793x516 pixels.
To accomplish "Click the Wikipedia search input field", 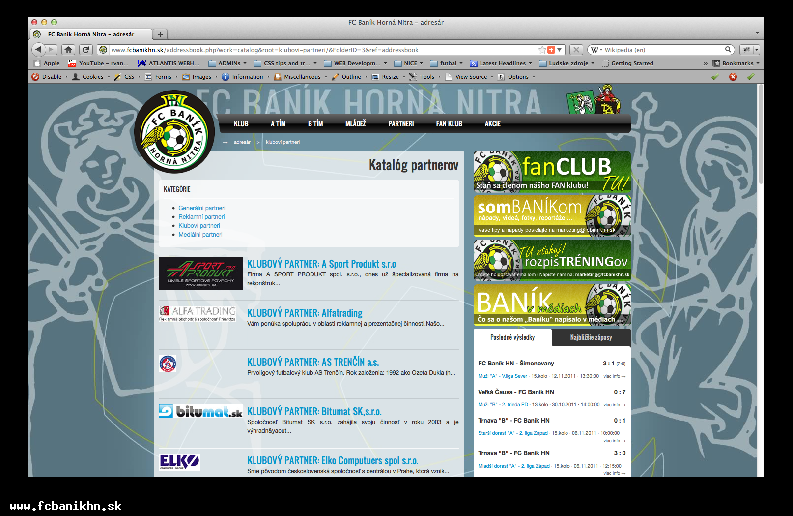I will pos(663,50).
